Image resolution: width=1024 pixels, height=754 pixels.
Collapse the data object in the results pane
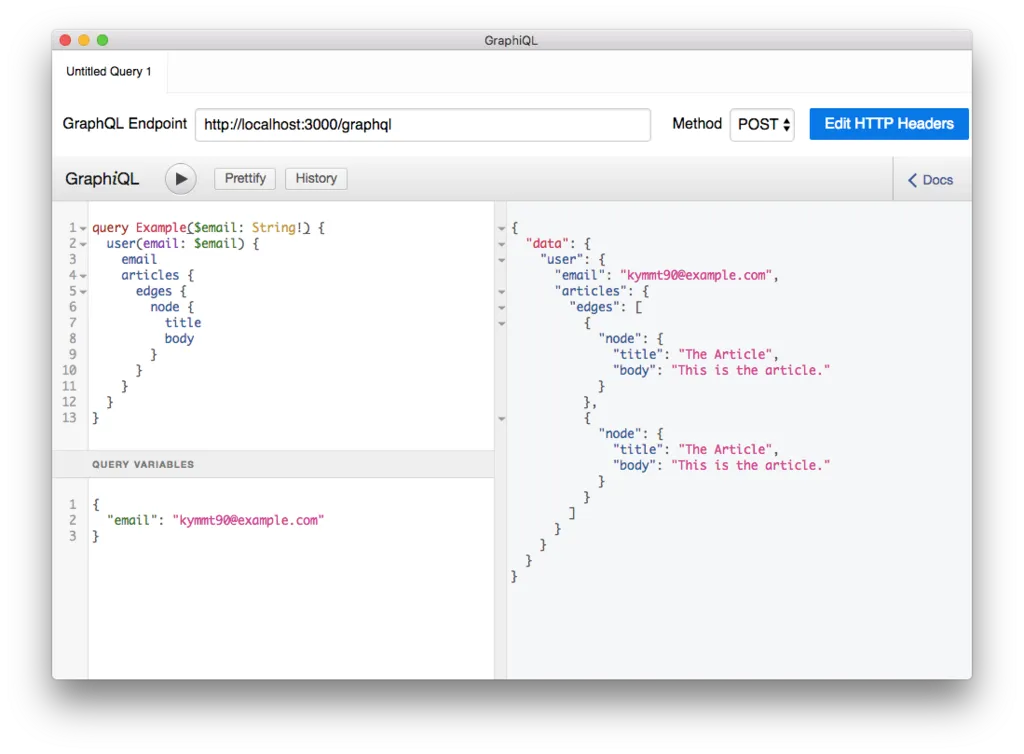pyautogui.click(x=501, y=243)
